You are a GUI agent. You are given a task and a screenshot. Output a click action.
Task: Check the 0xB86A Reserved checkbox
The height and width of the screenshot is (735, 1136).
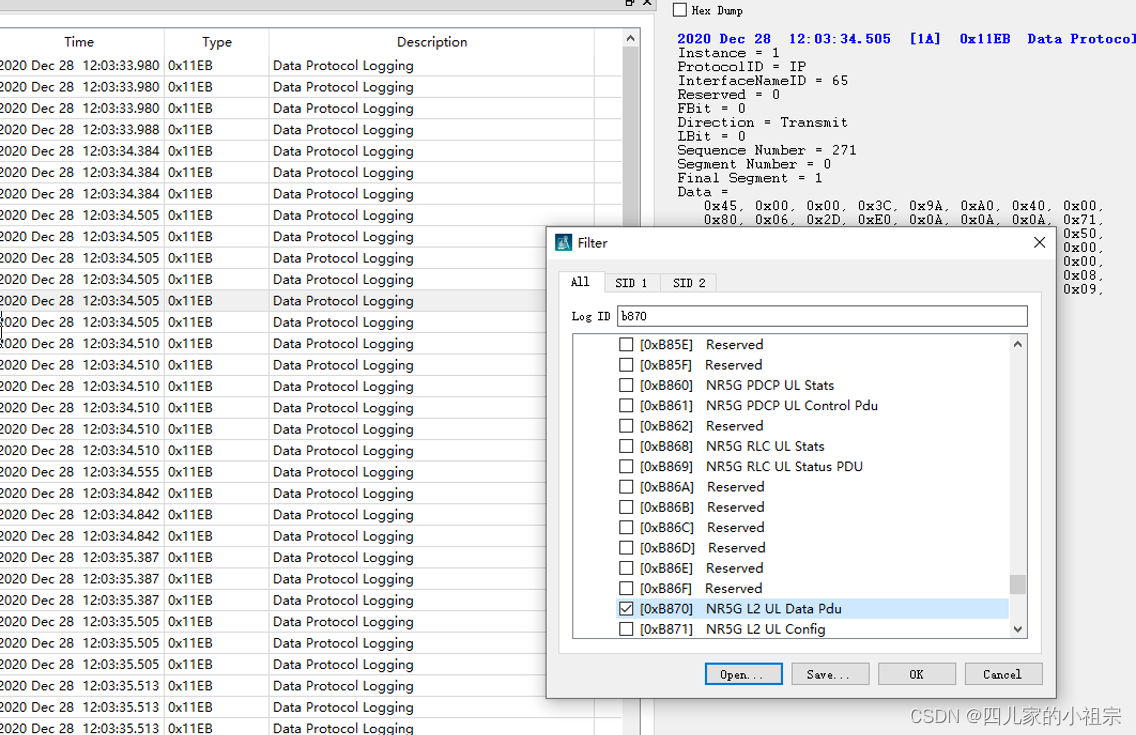(x=626, y=487)
